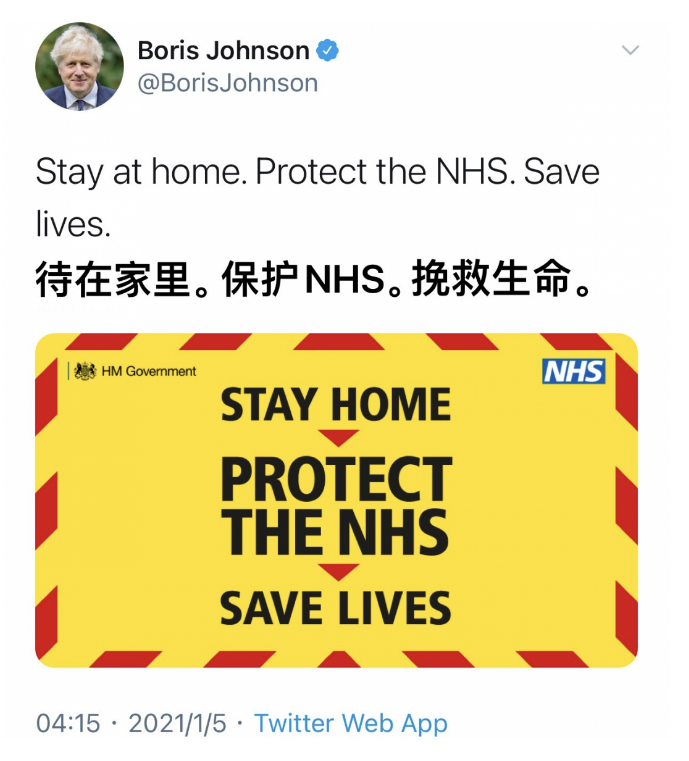
Task: Open the Stay Home poster image
Action: [336, 500]
